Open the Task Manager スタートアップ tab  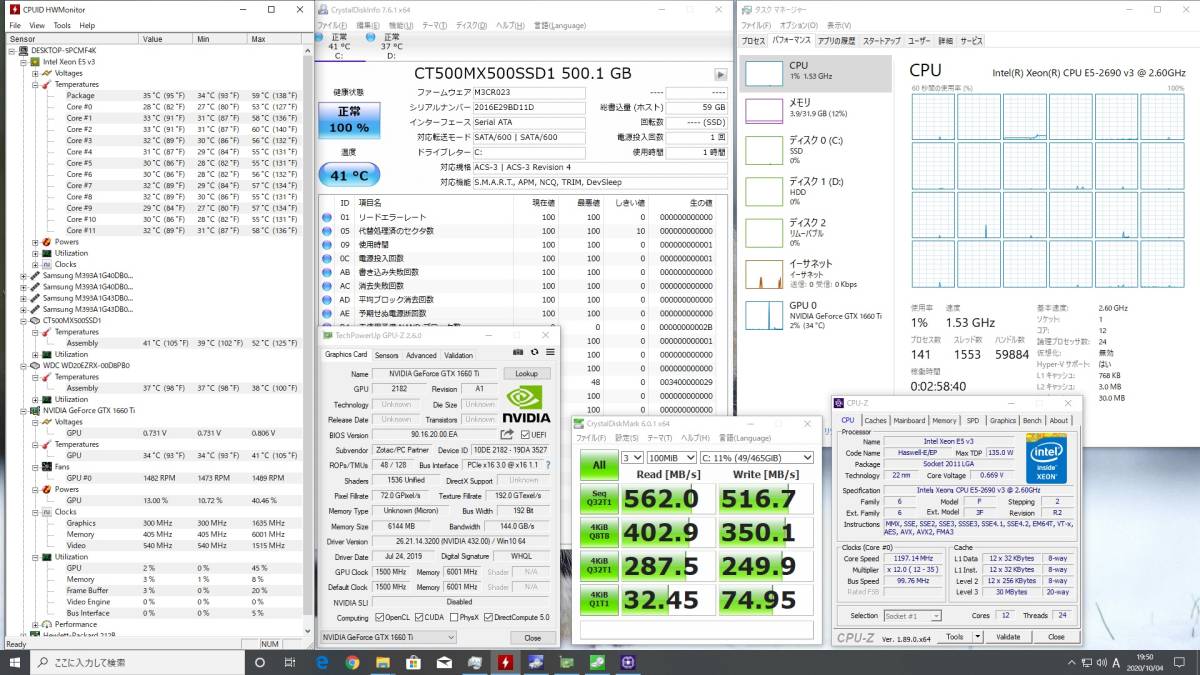point(881,41)
